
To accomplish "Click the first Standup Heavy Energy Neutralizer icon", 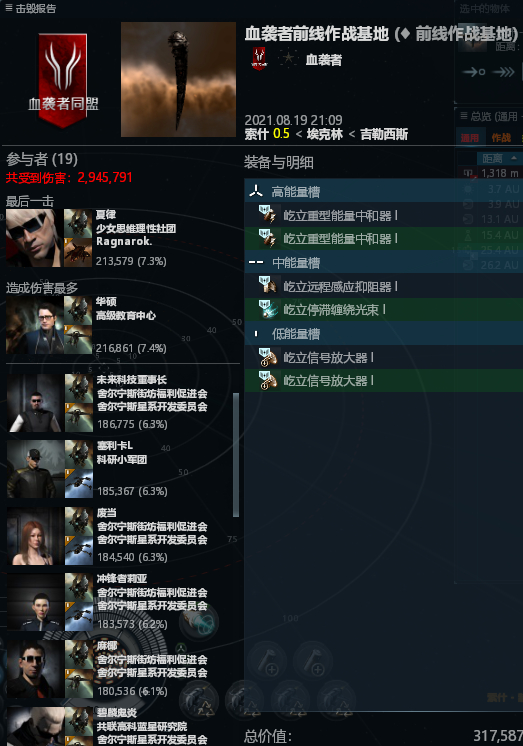I will (267, 215).
